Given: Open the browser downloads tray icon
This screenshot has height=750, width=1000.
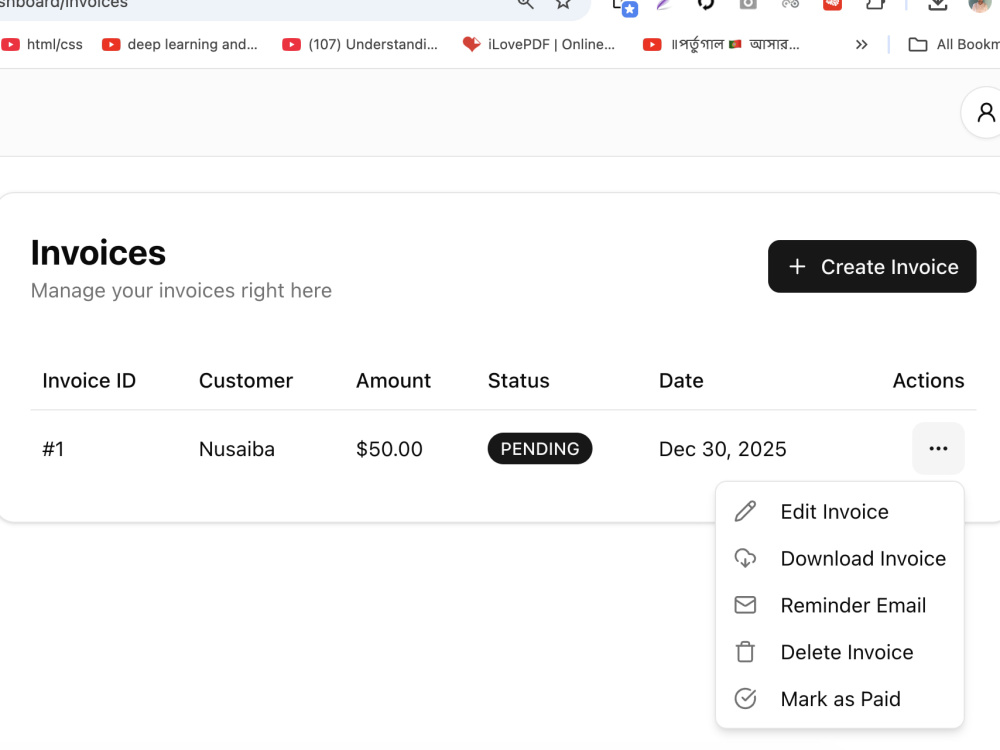Looking at the screenshot, I should point(937,4).
